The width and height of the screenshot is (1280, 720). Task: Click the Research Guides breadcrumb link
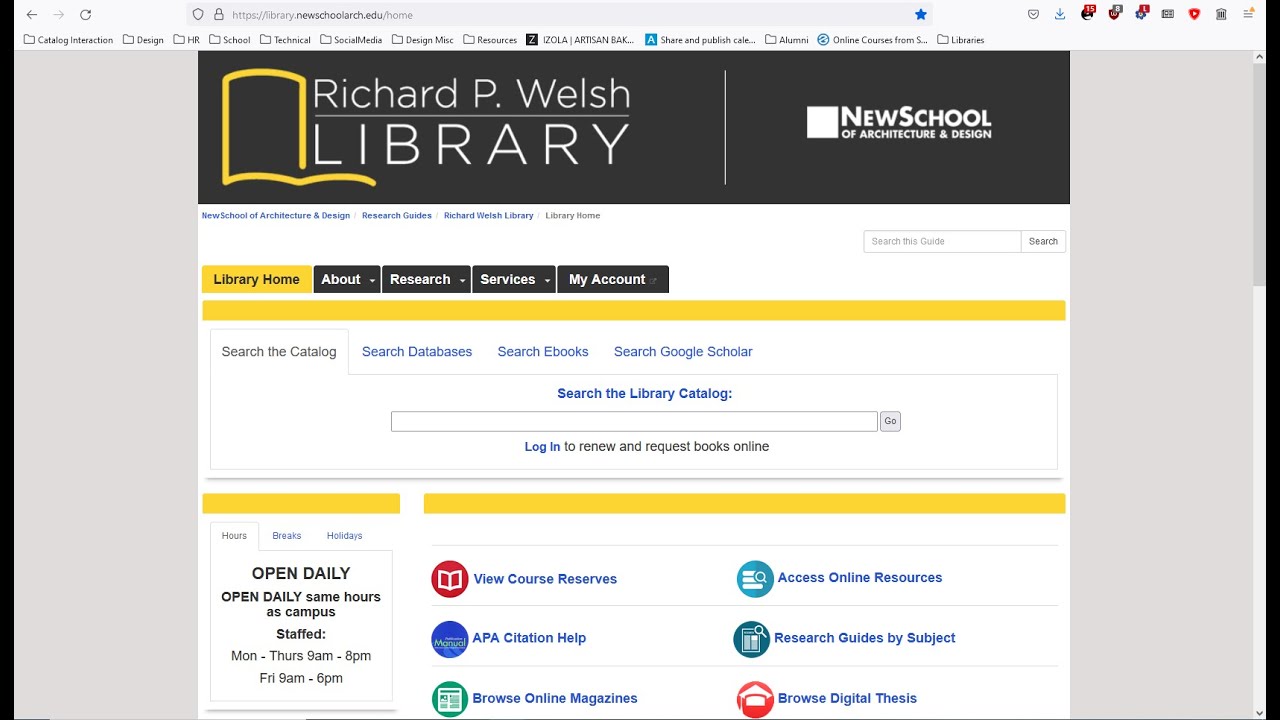pyautogui.click(x=397, y=216)
